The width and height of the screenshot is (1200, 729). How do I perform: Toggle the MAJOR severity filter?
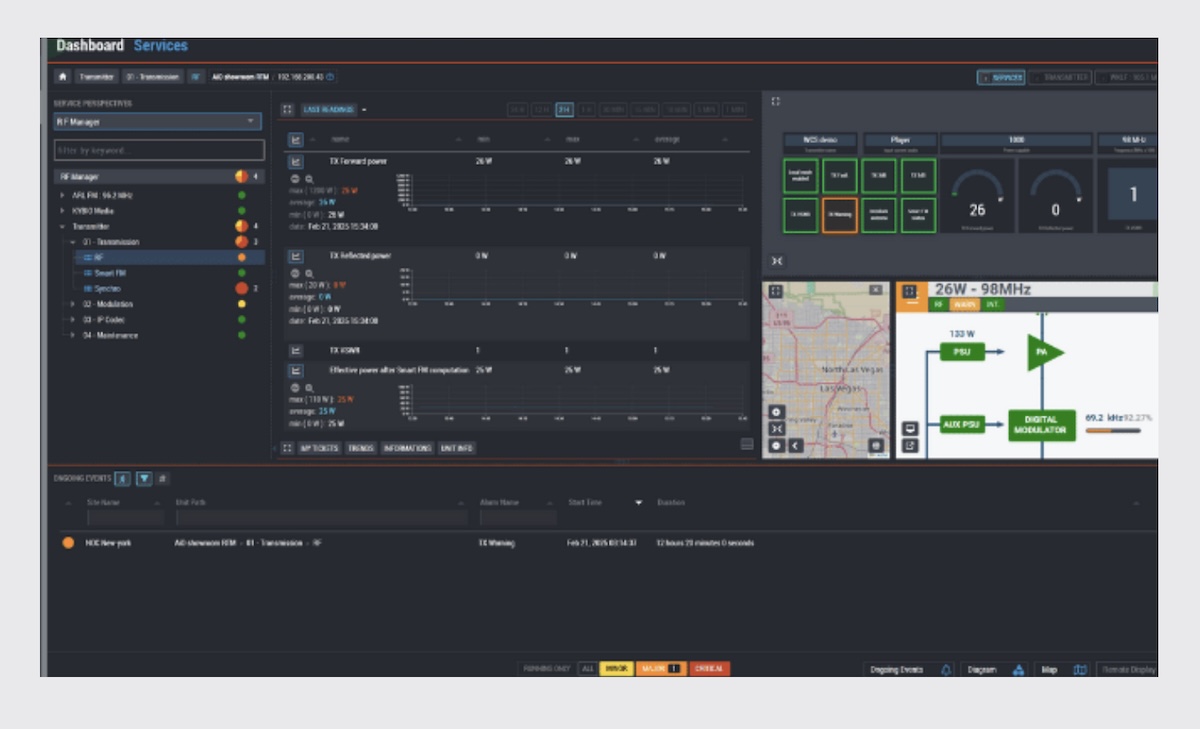660,668
